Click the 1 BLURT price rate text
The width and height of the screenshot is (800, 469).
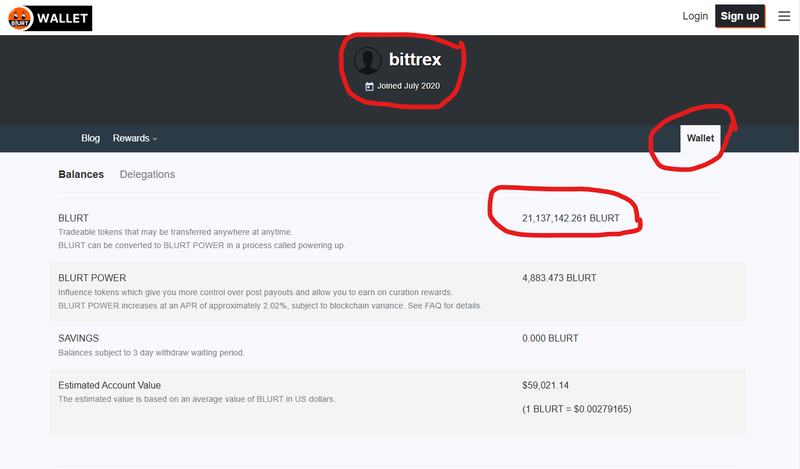(577, 409)
